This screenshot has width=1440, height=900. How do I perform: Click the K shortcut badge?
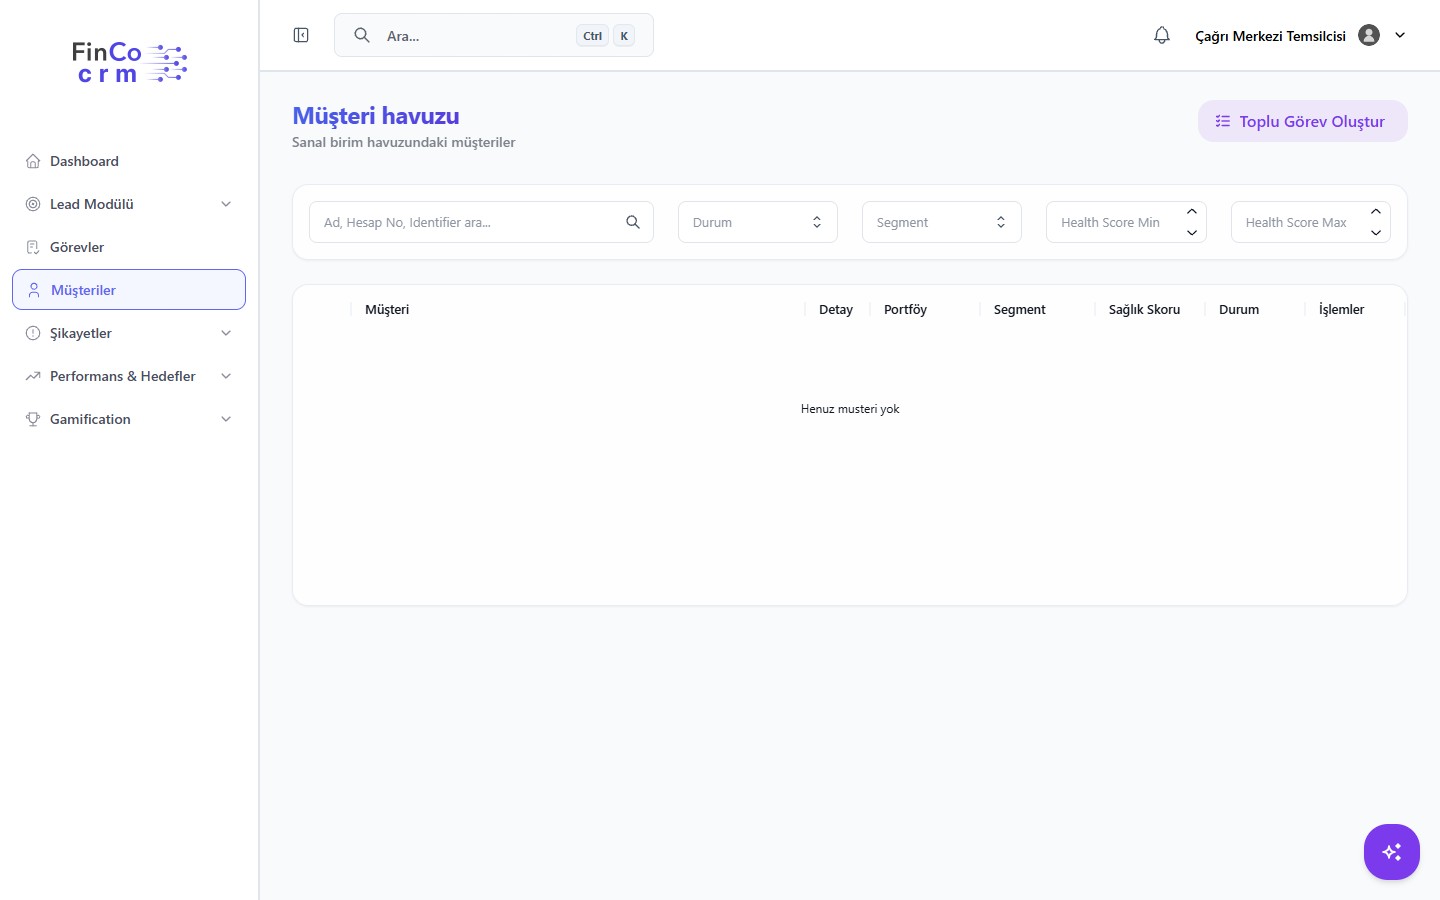pos(624,36)
